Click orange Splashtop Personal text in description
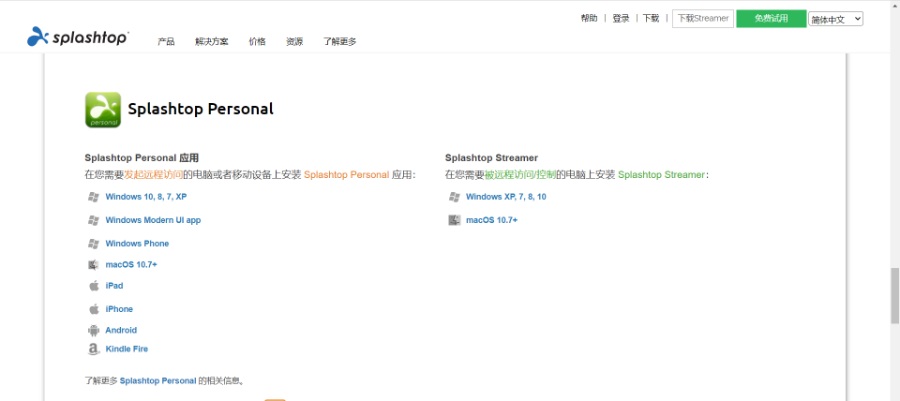The width and height of the screenshot is (900, 401). pyautogui.click(x=347, y=175)
